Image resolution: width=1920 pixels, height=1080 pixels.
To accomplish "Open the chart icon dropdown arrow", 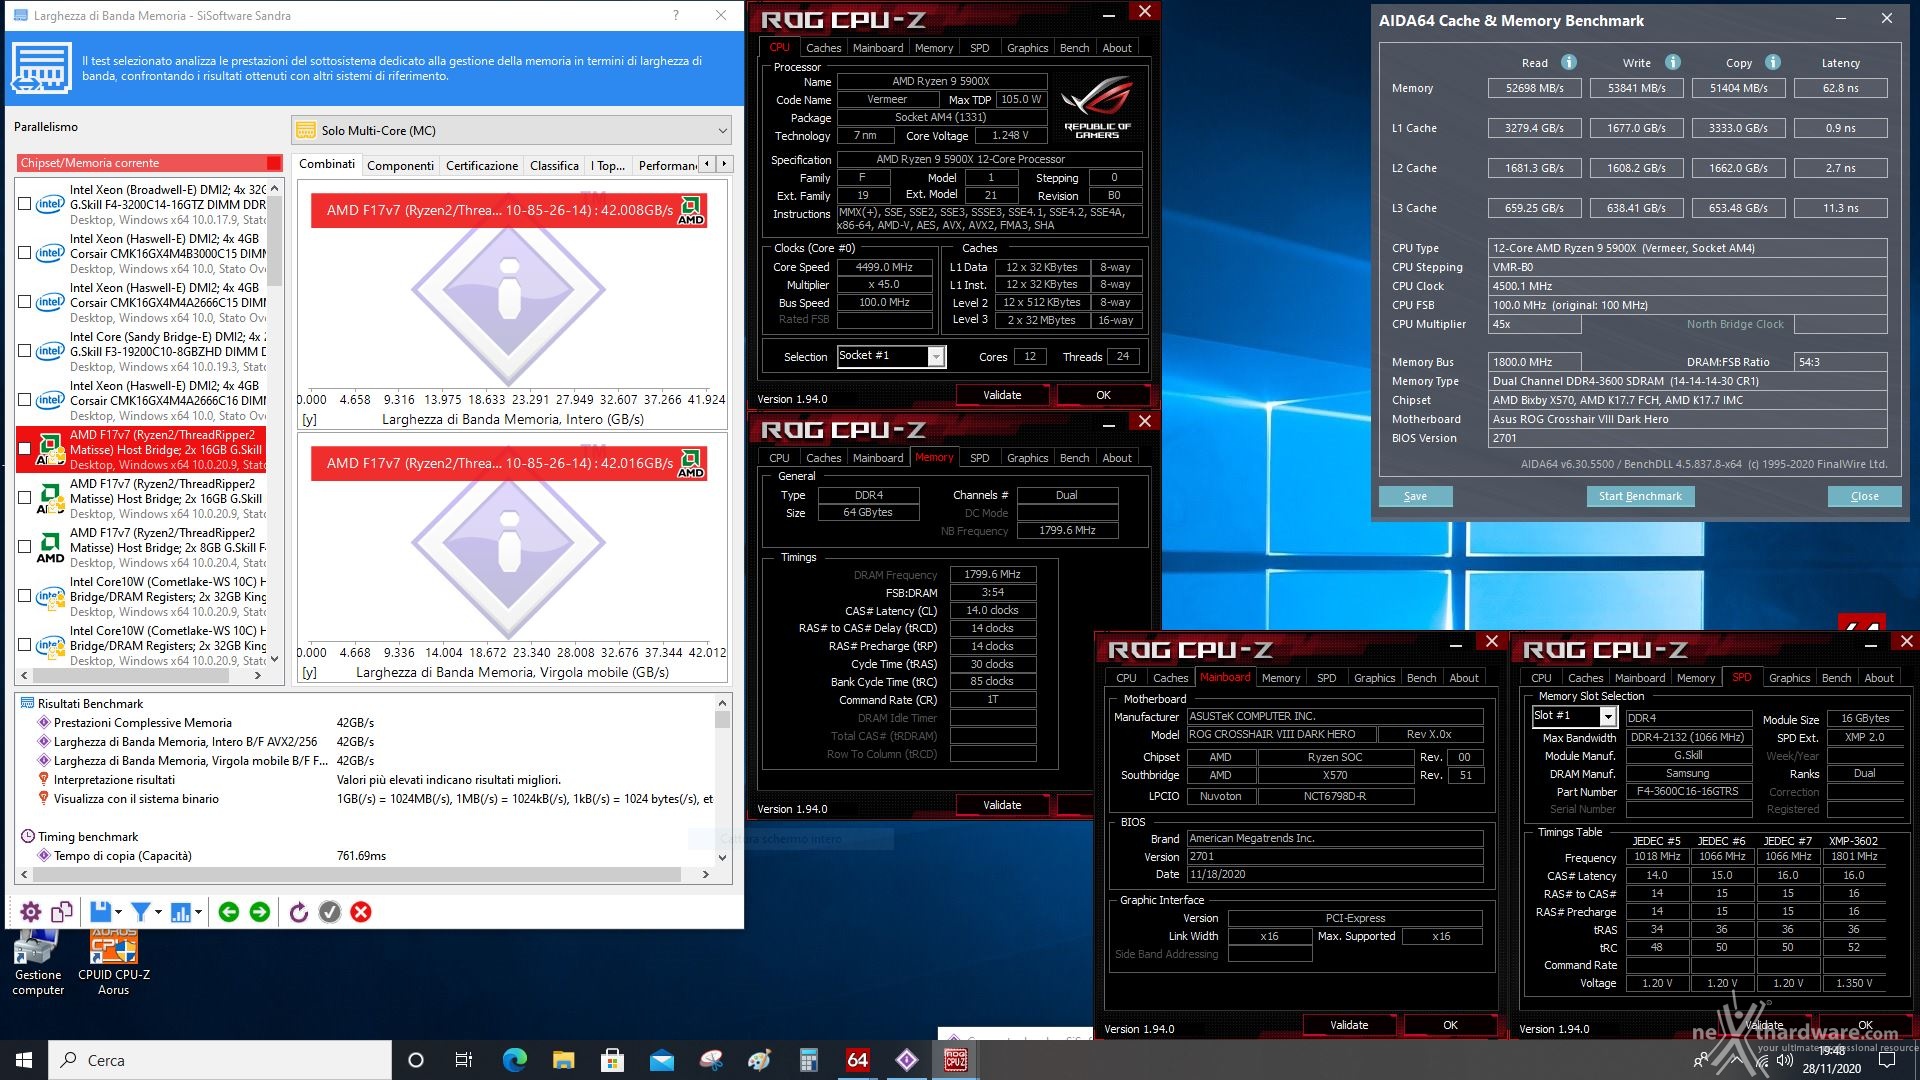I will [198, 912].
